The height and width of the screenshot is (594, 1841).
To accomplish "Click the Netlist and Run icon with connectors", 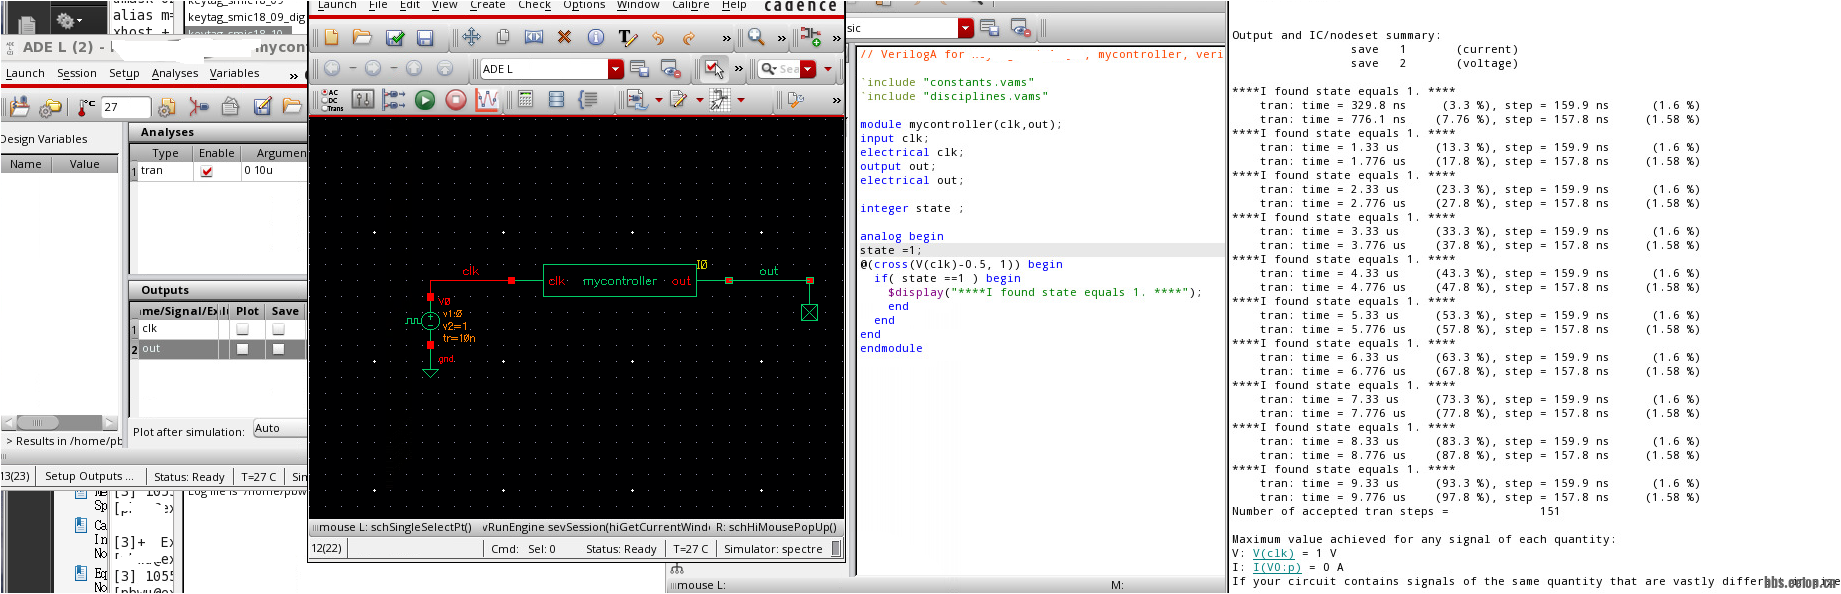I will tap(394, 99).
